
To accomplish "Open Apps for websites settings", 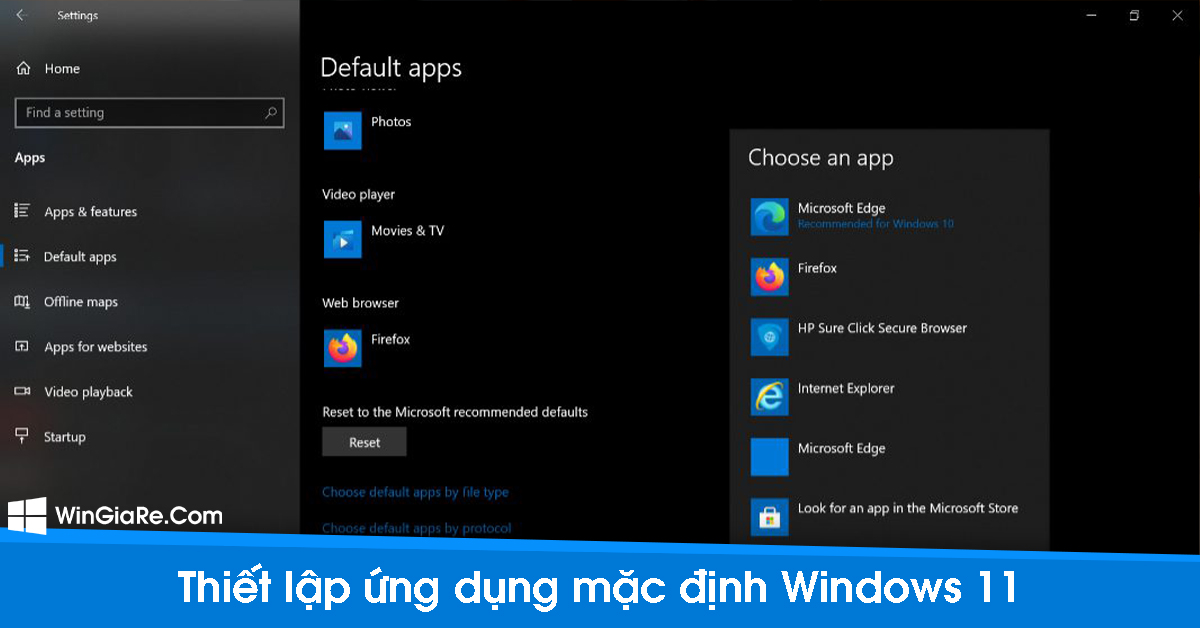I will pos(95,347).
